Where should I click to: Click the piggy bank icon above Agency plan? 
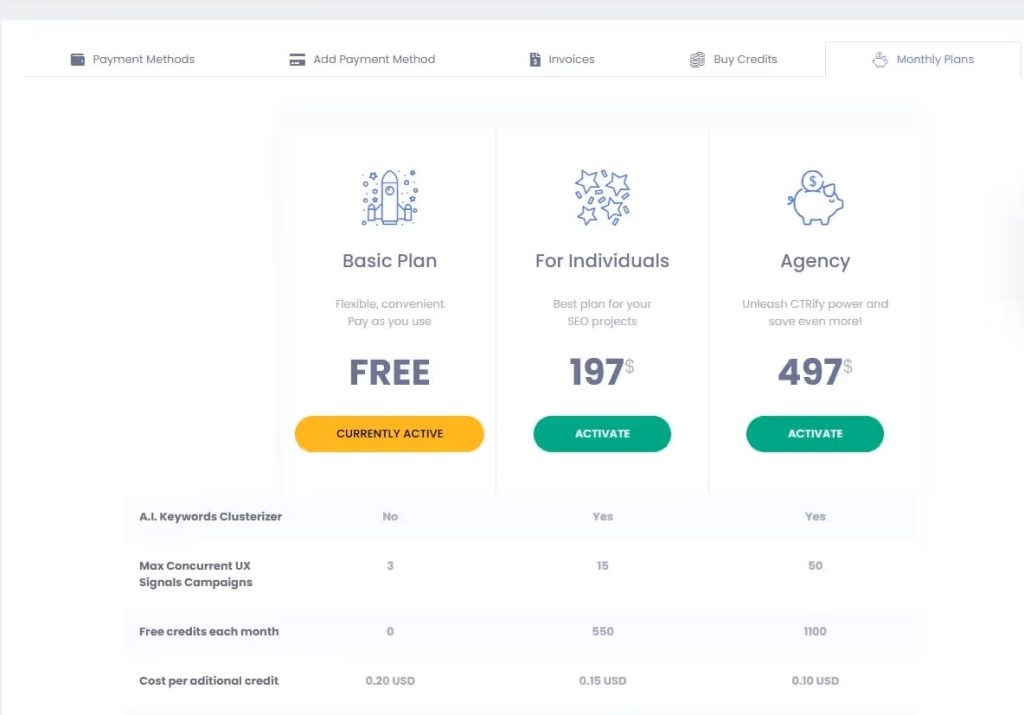(x=815, y=198)
